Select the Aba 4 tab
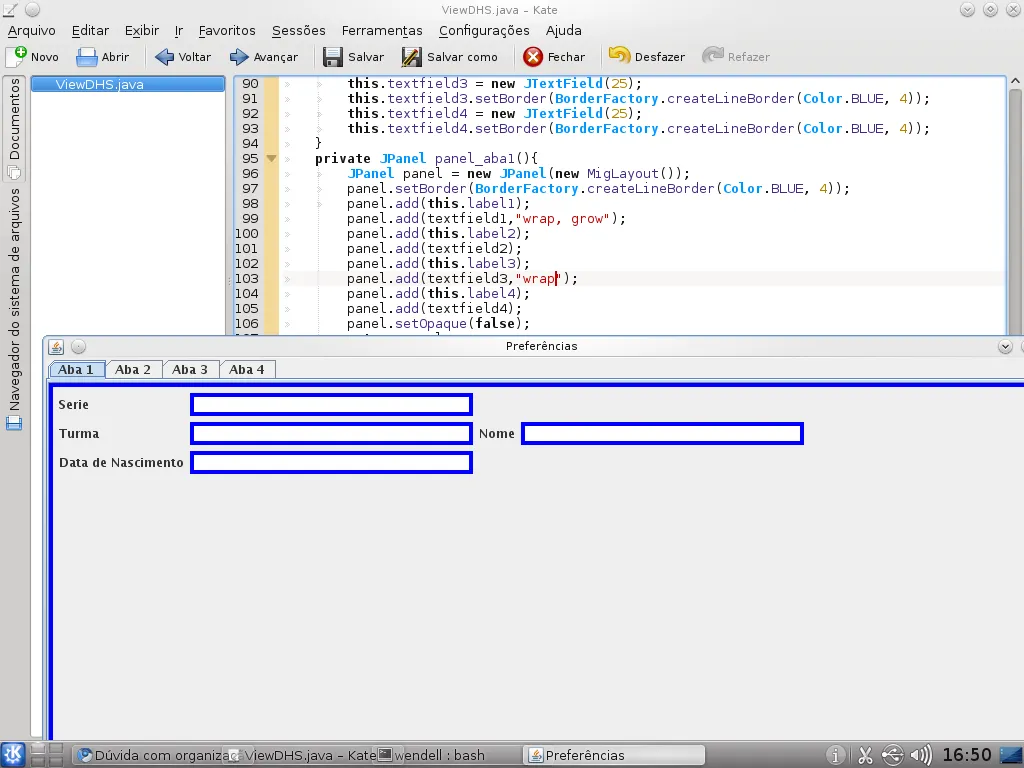 [247, 369]
